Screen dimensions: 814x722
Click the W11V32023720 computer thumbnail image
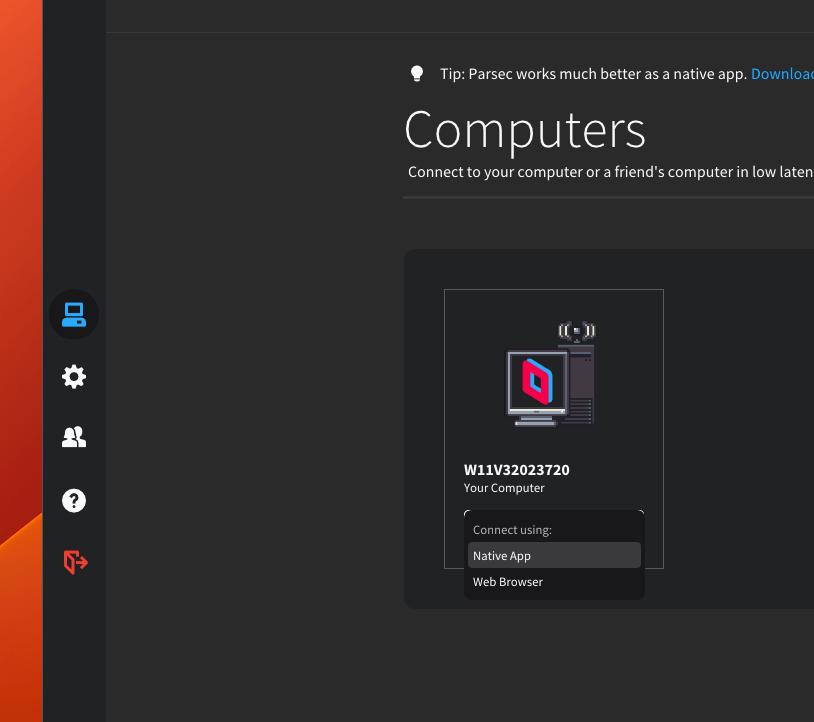click(x=550, y=374)
